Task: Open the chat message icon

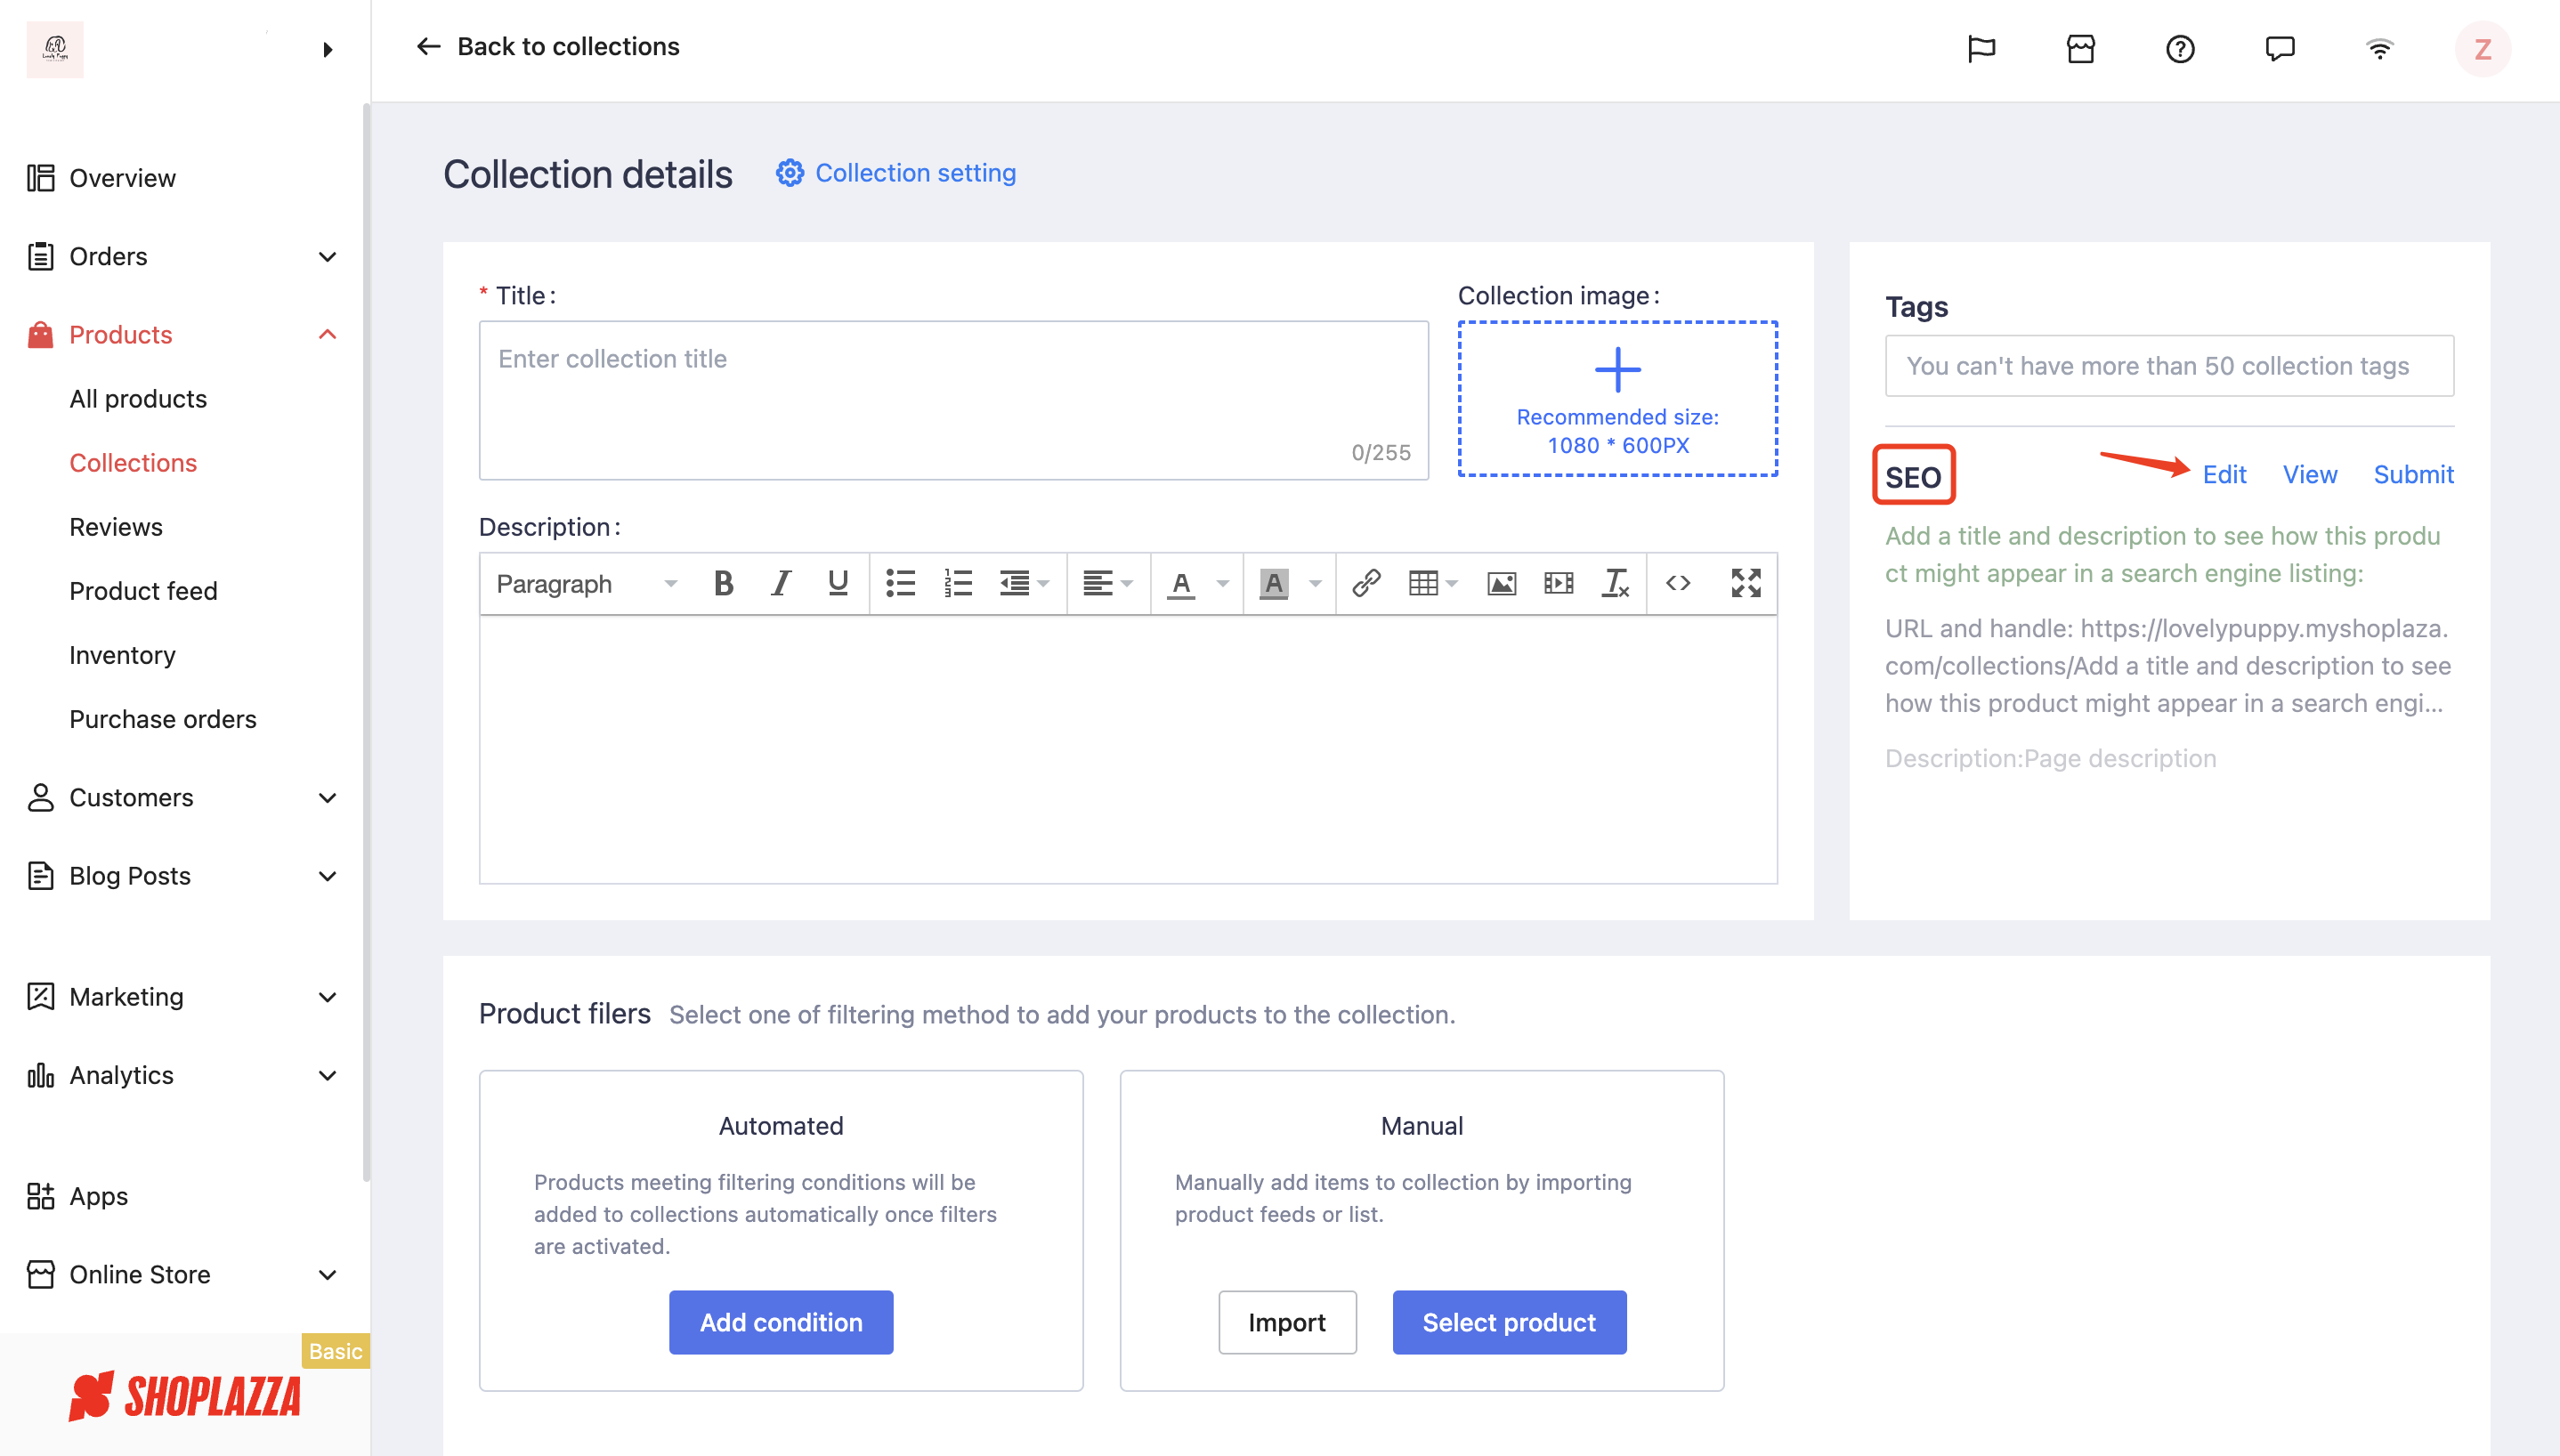Action: pyautogui.click(x=2280, y=49)
